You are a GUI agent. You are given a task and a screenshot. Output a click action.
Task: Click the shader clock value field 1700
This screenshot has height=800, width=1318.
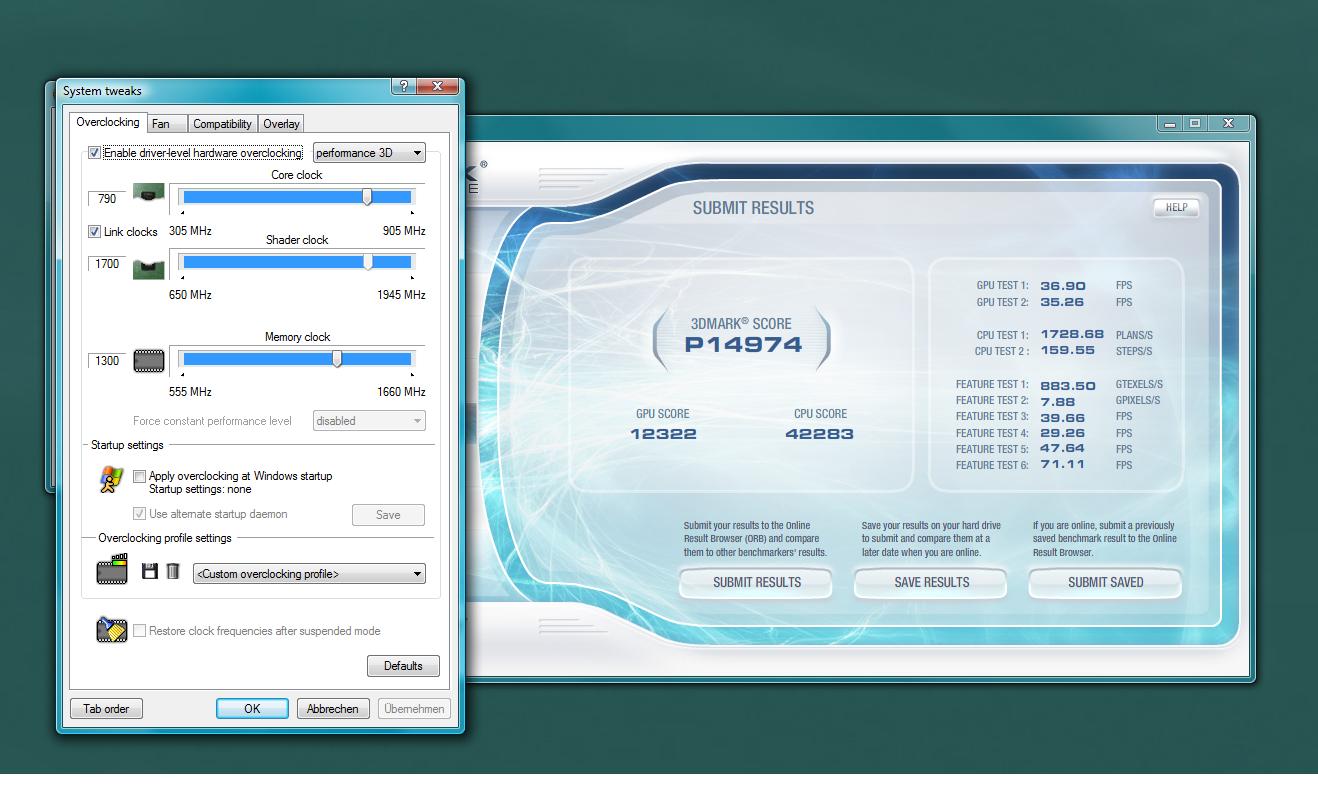(107, 264)
